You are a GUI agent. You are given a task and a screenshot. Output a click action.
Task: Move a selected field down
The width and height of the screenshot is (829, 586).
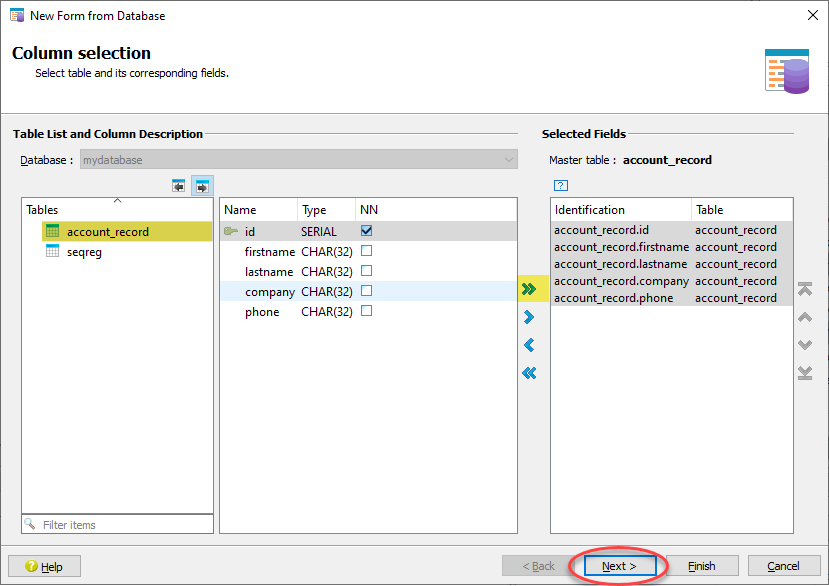pyautogui.click(x=805, y=345)
